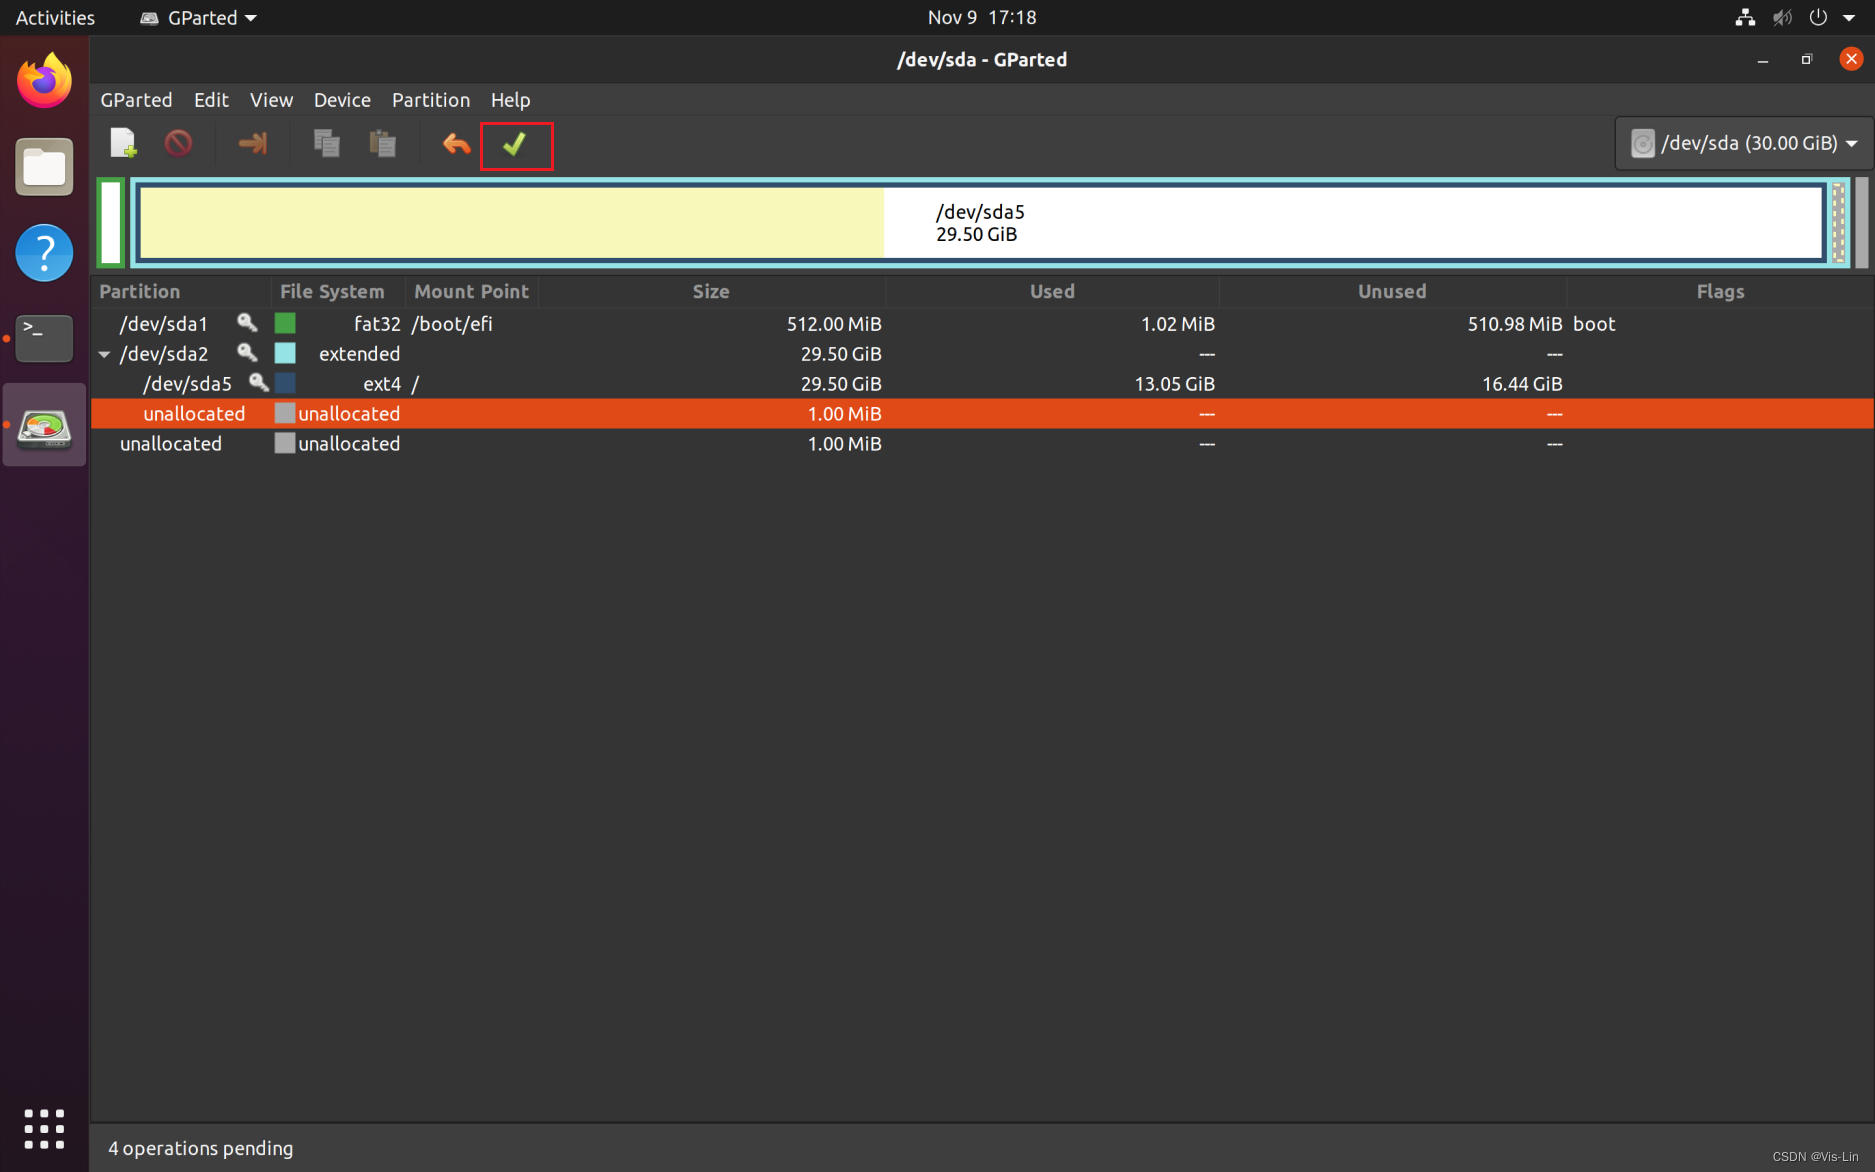The height and width of the screenshot is (1172, 1875).
Task: Open the clock showing Nov 9 17:18
Action: pyautogui.click(x=981, y=17)
